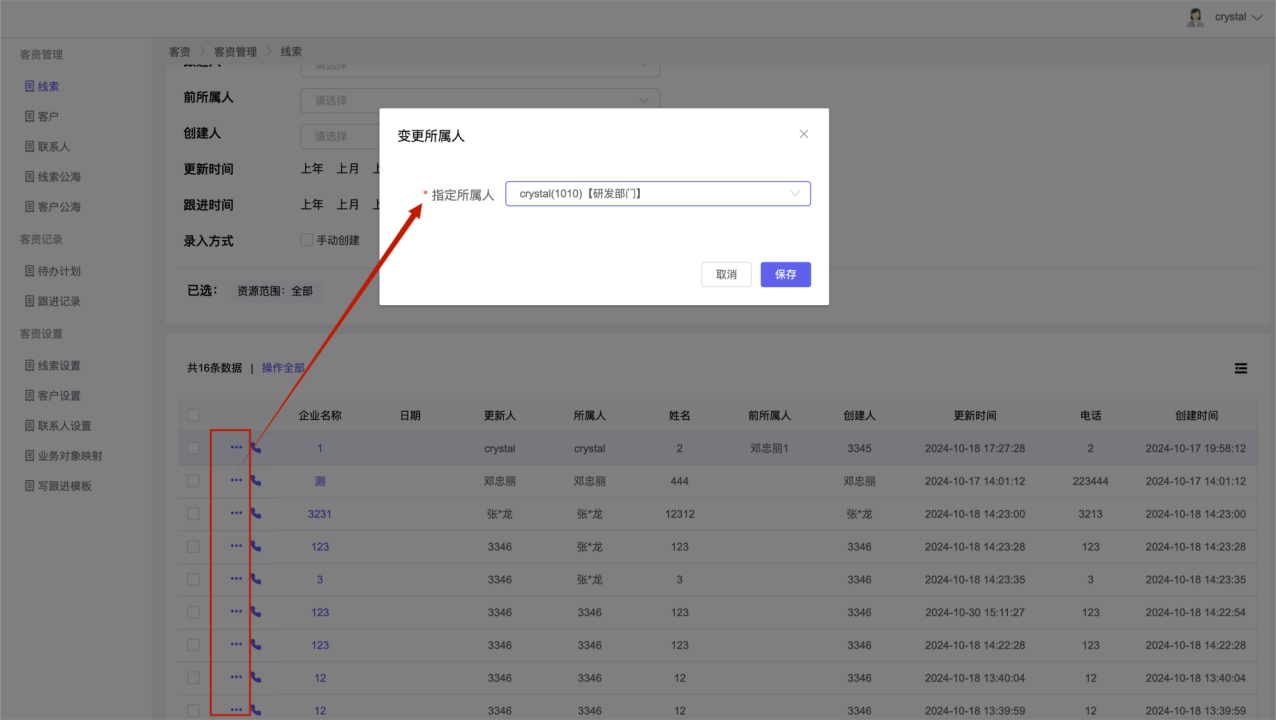
Task: Open more actions for row updated 14:23:28
Action: click(x=236, y=546)
